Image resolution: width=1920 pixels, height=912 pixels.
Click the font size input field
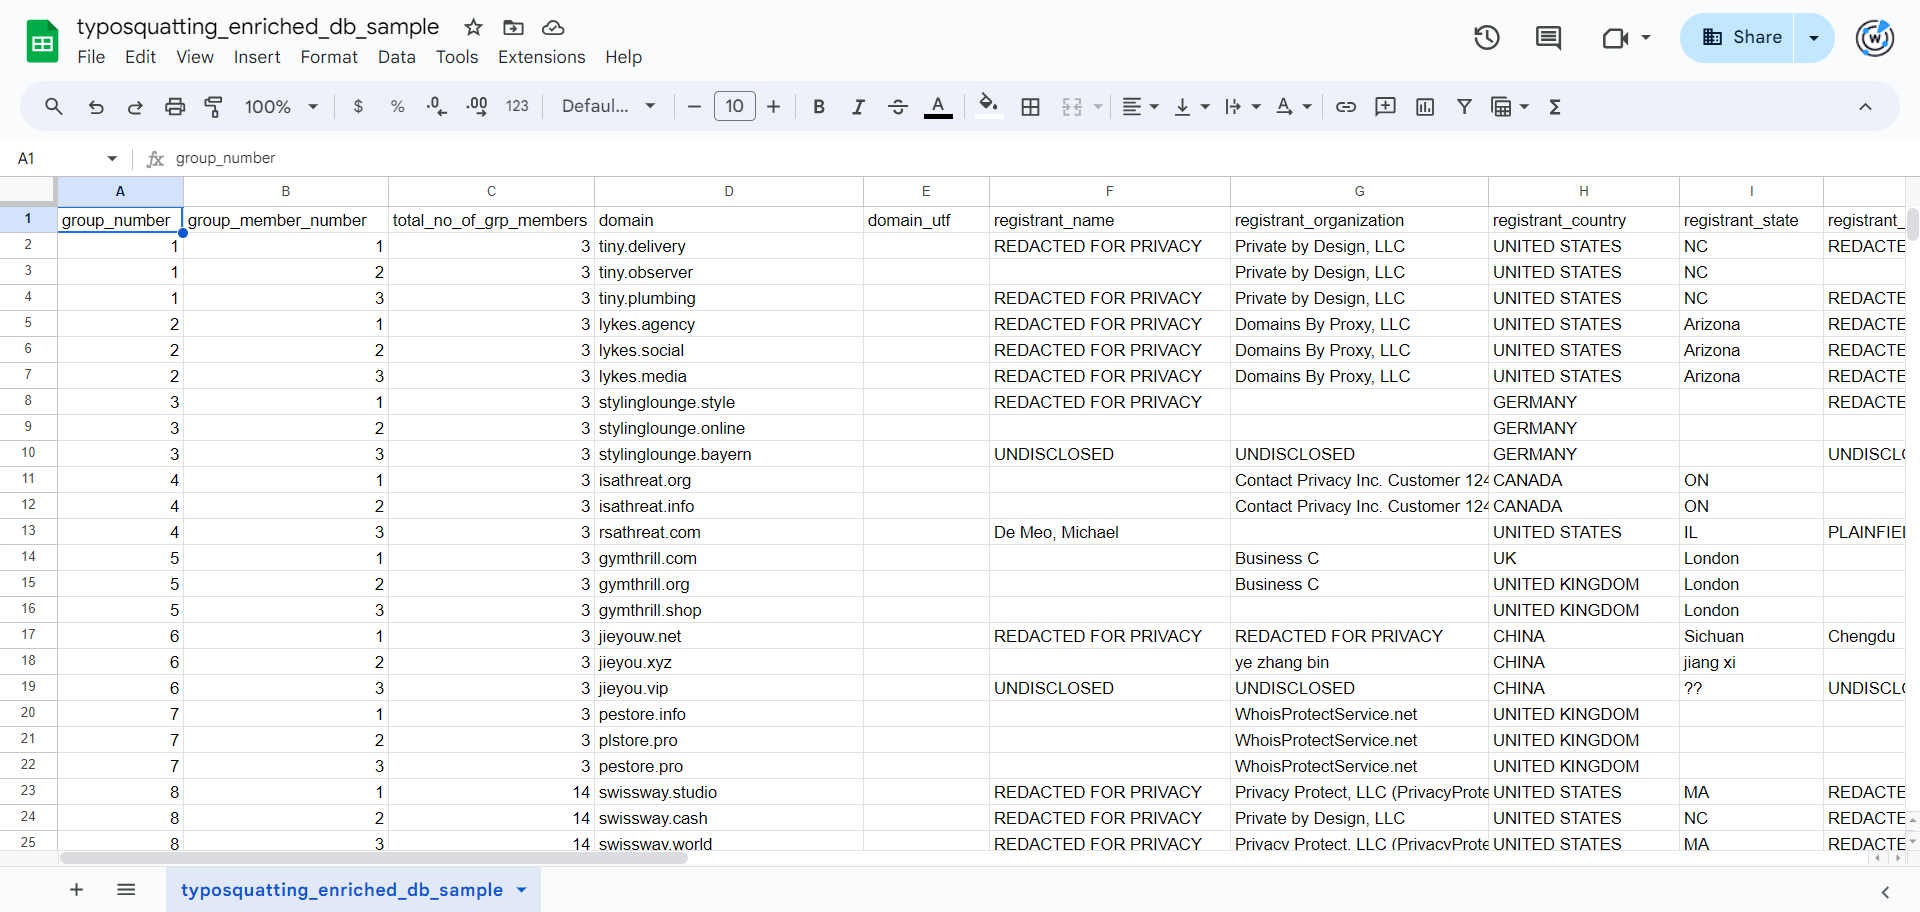(x=734, y=107)
